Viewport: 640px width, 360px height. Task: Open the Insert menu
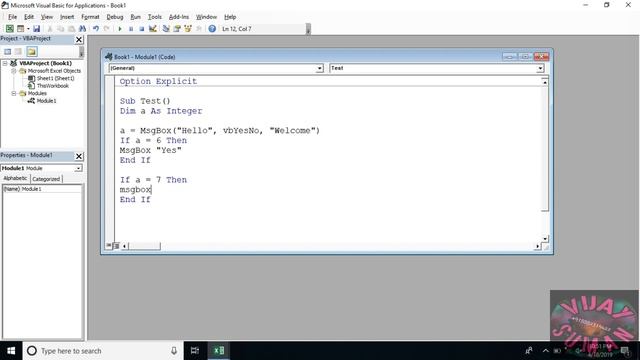pos(67,17)
